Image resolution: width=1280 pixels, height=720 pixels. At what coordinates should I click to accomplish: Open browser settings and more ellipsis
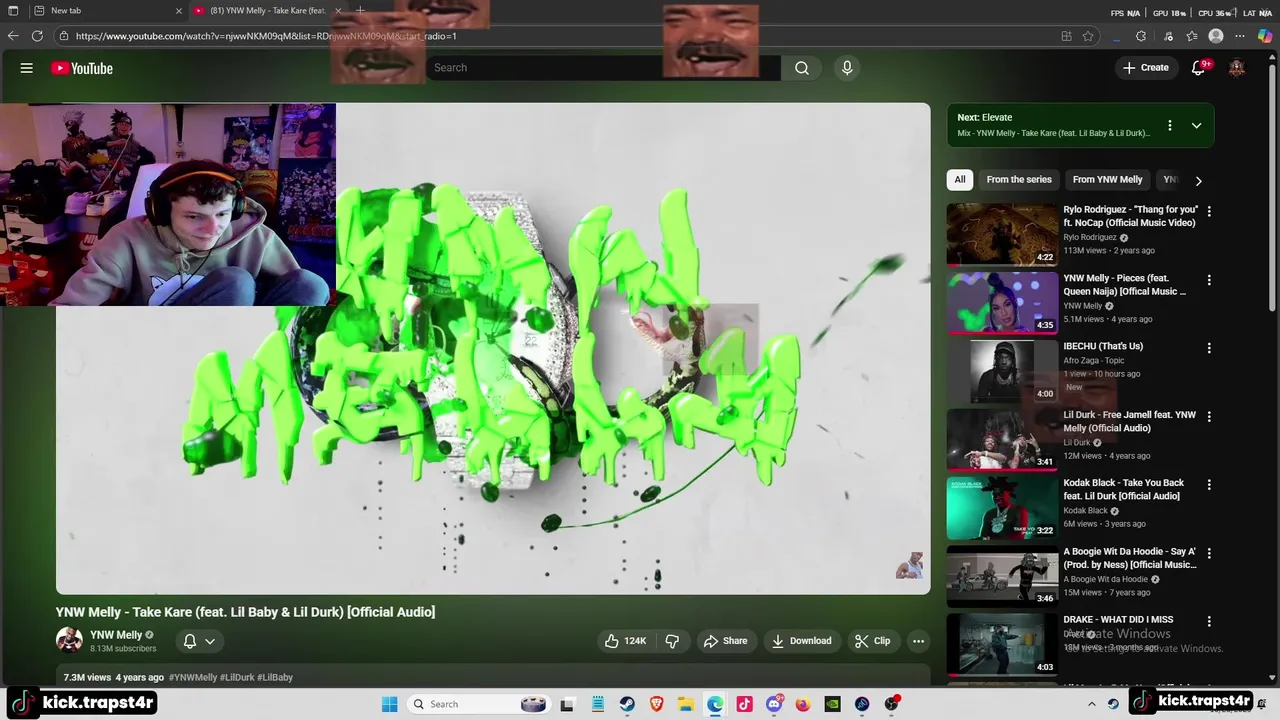pos(1241,36)
